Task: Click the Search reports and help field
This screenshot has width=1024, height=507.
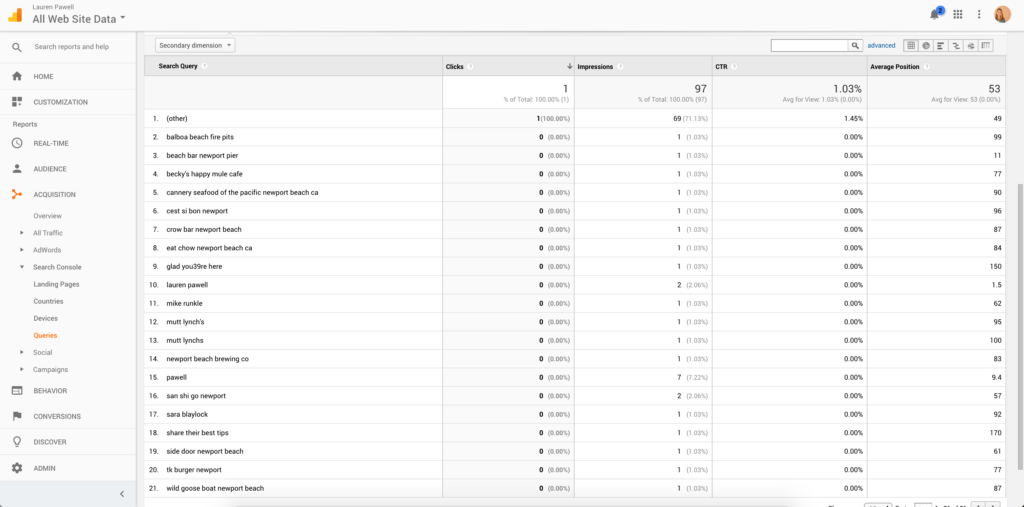Action: click(x=72, y=47)
